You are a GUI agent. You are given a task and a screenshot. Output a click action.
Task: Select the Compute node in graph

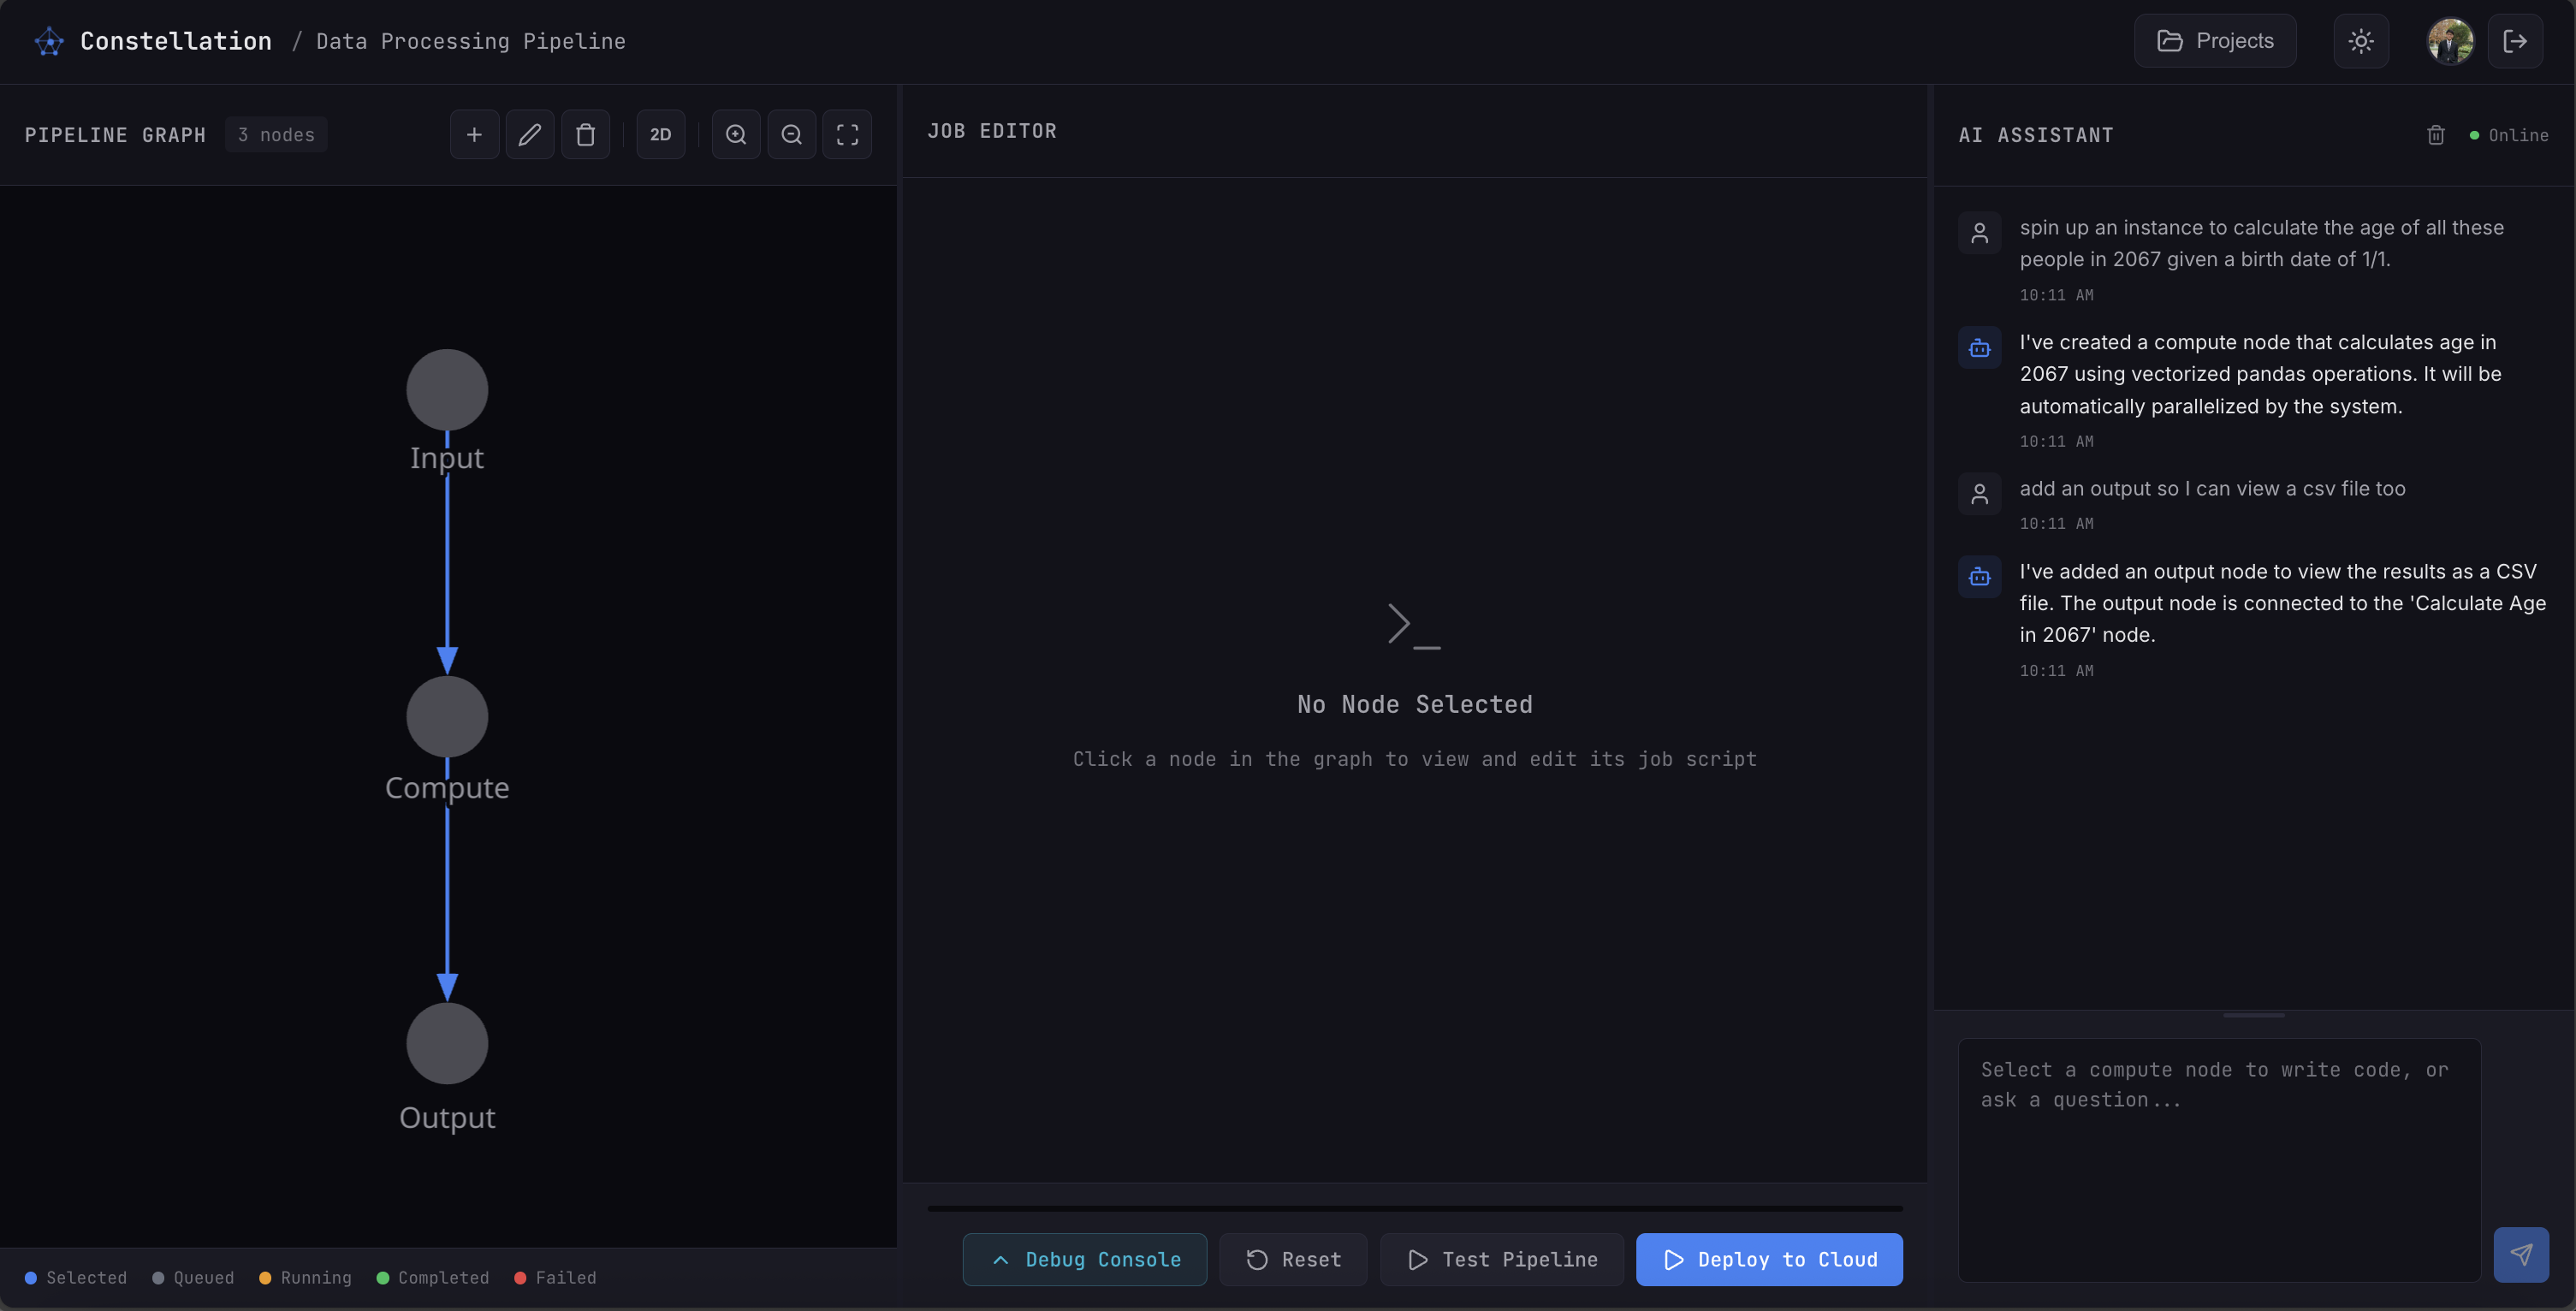pos(447,717)
